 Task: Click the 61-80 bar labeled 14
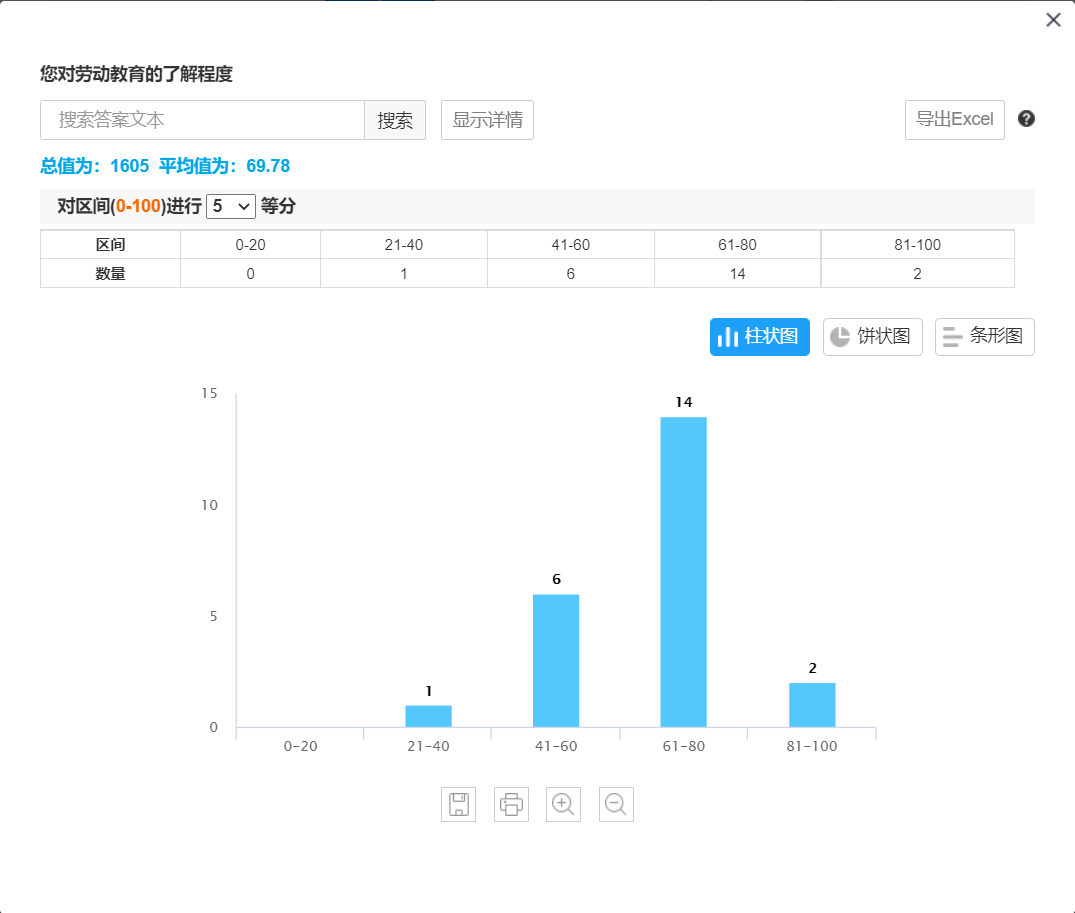(x=683, y=571)
